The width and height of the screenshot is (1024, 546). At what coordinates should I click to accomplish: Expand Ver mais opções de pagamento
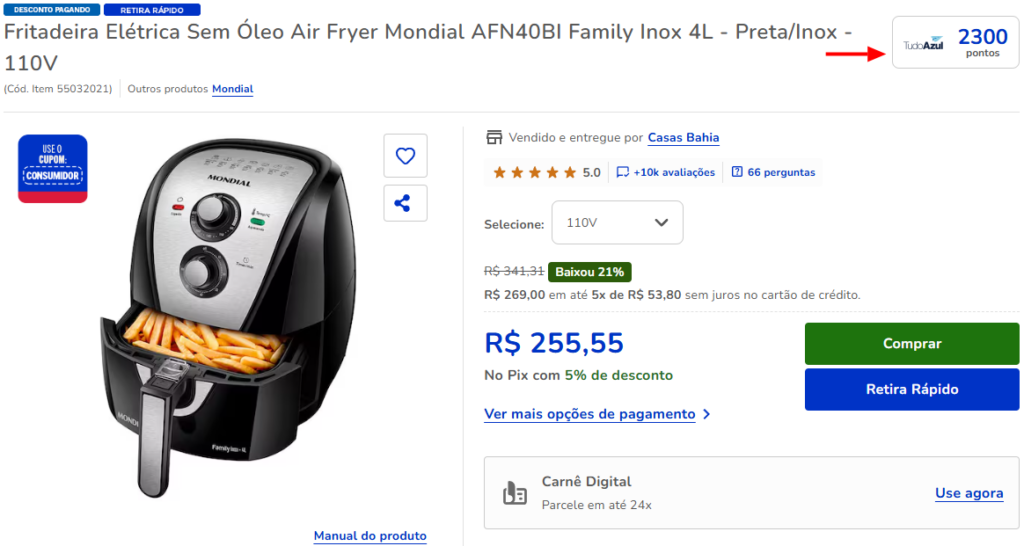pos(597,414)
